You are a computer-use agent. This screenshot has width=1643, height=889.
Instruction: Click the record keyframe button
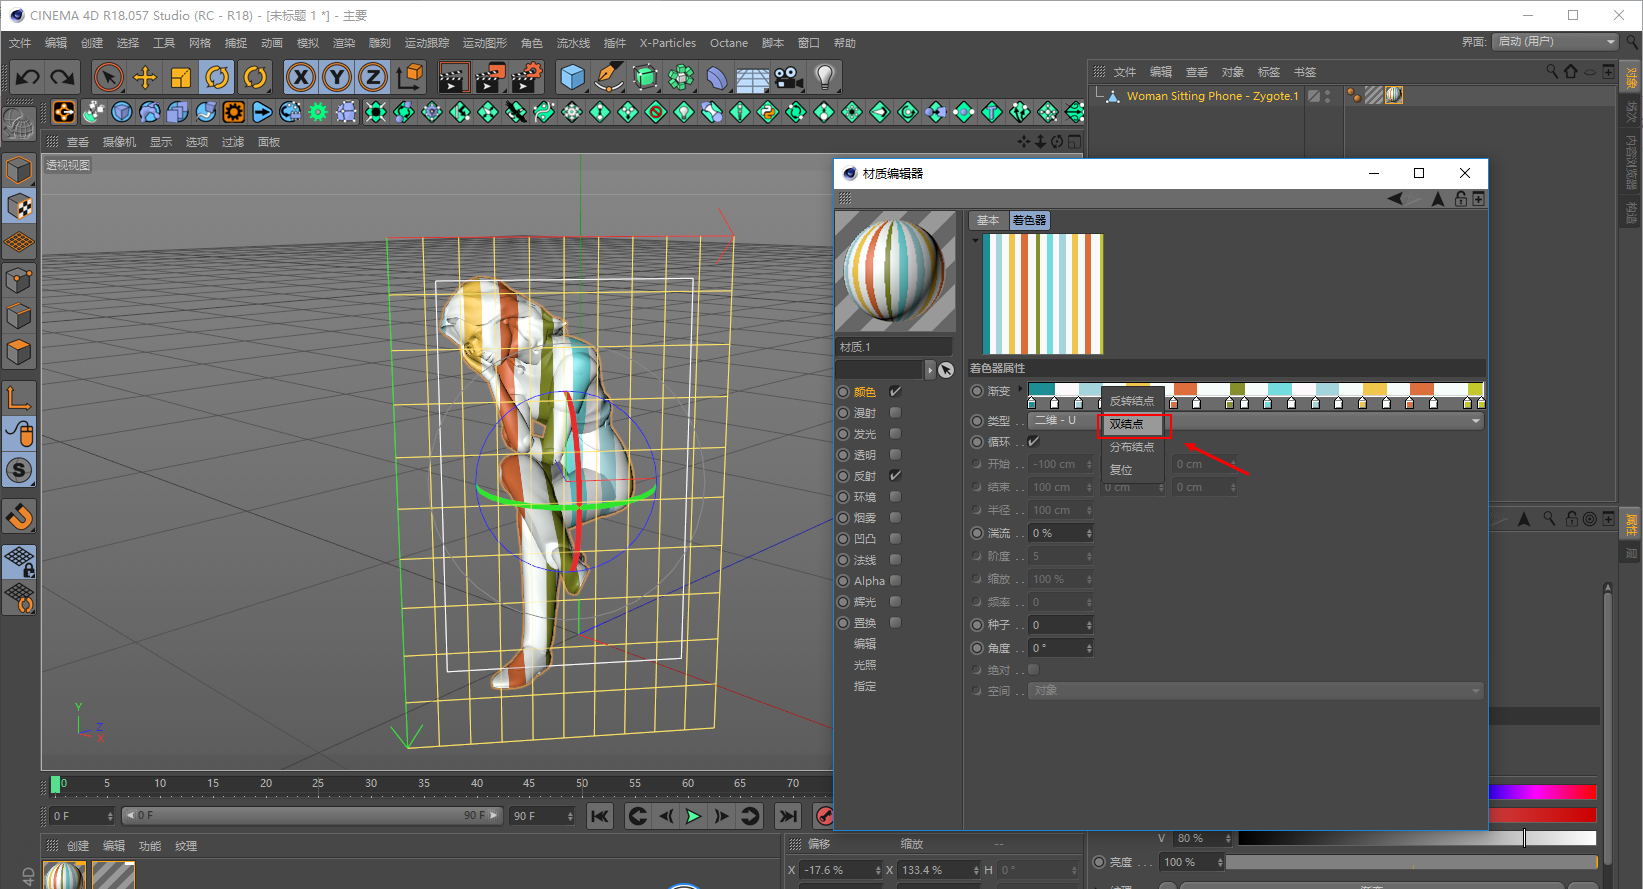click(824, 816)
